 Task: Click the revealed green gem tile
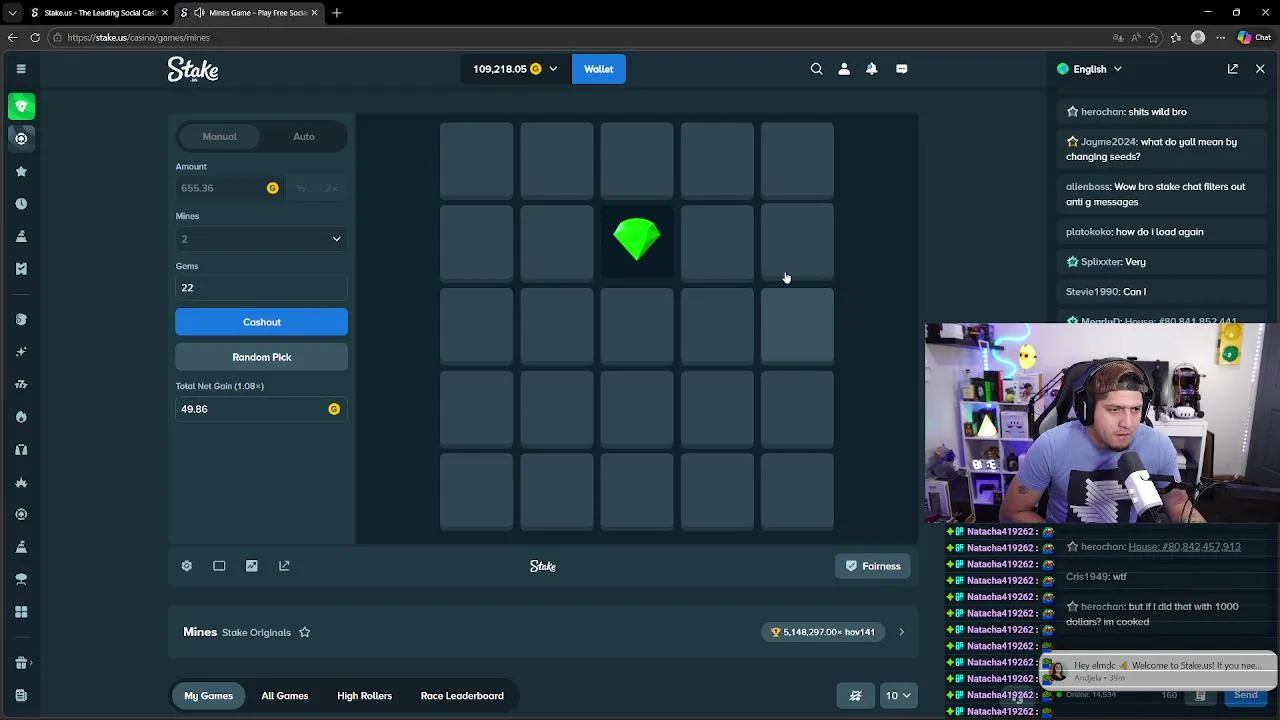click(637, 240)
